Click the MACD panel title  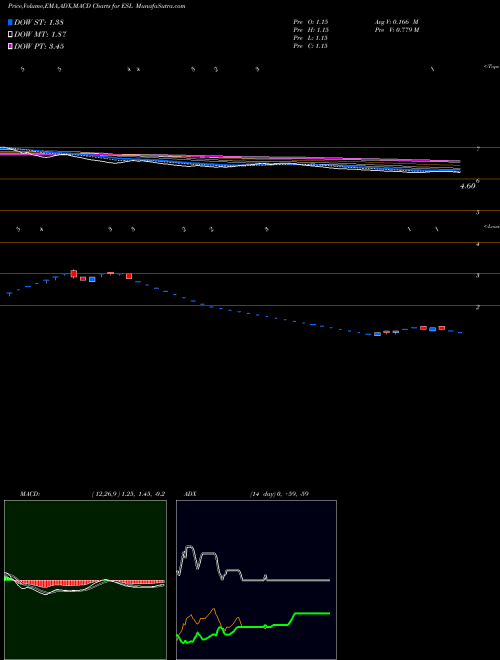point(29,494)
